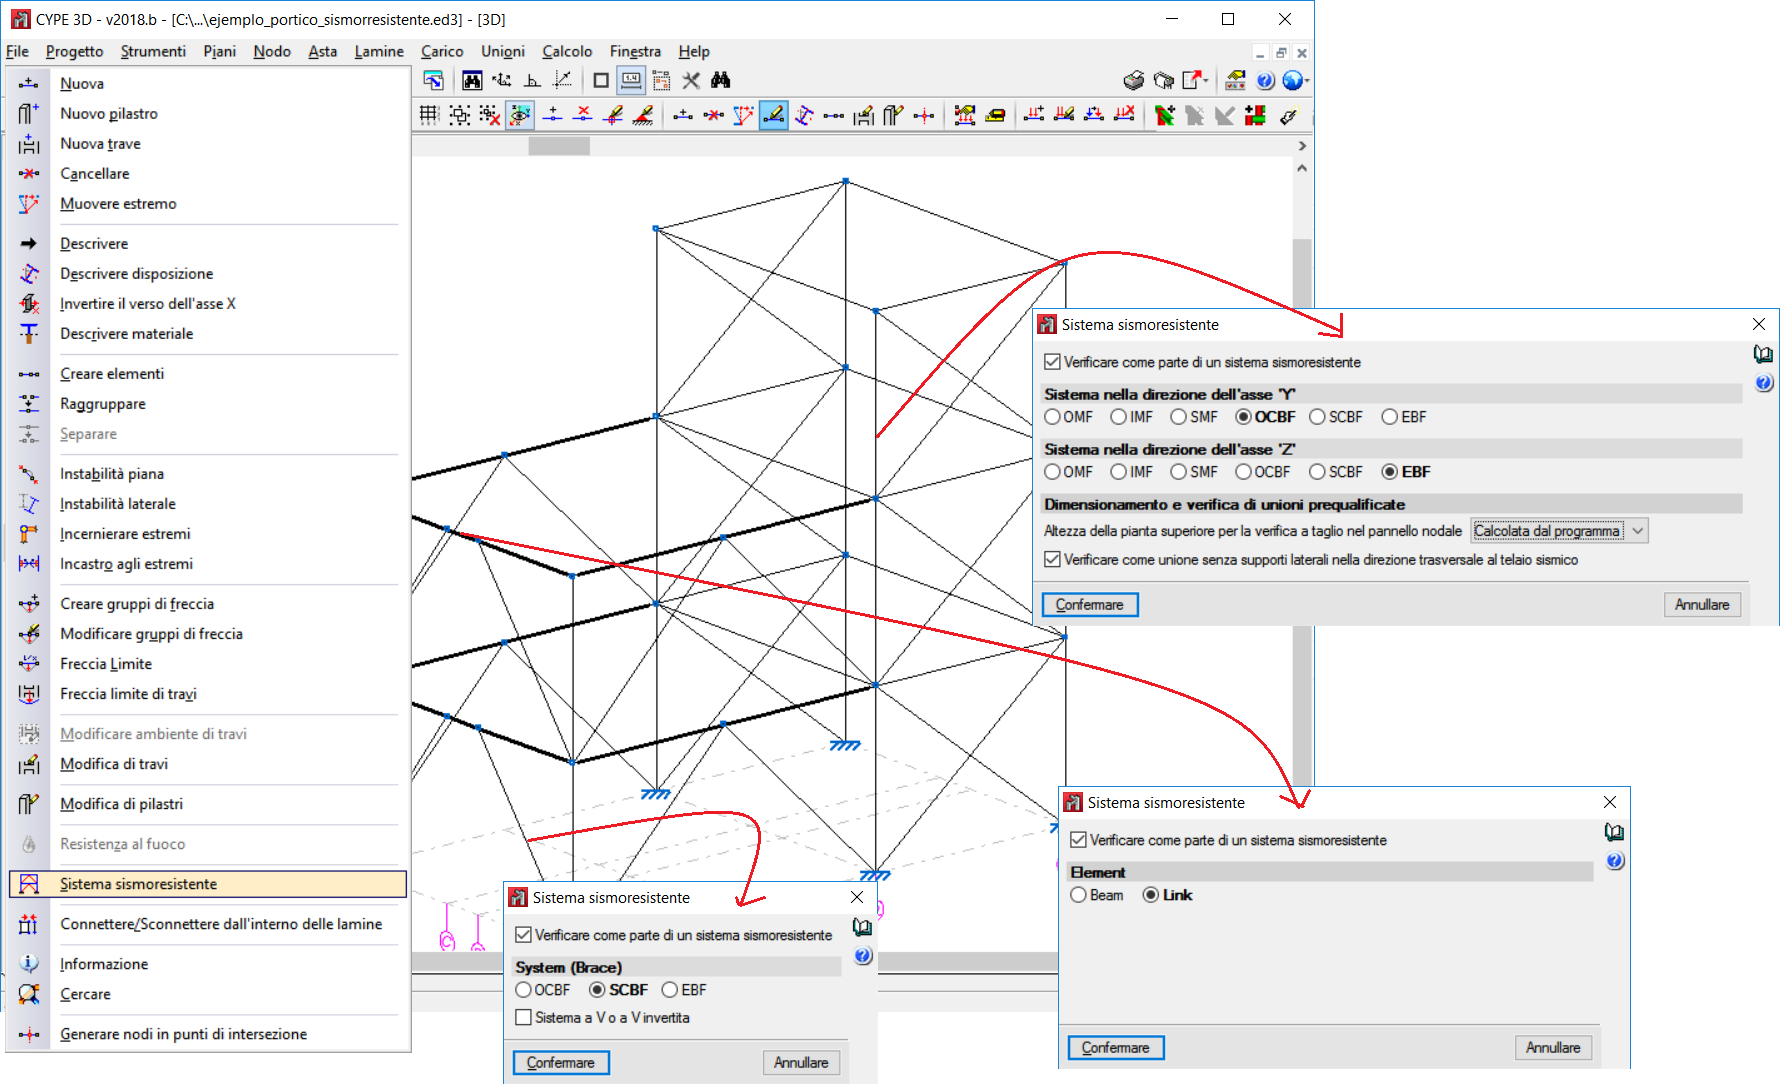Open the Calcolo menu
Image resolution: width=1784 pixels, height=1088 pixels.
coord(567,51)
